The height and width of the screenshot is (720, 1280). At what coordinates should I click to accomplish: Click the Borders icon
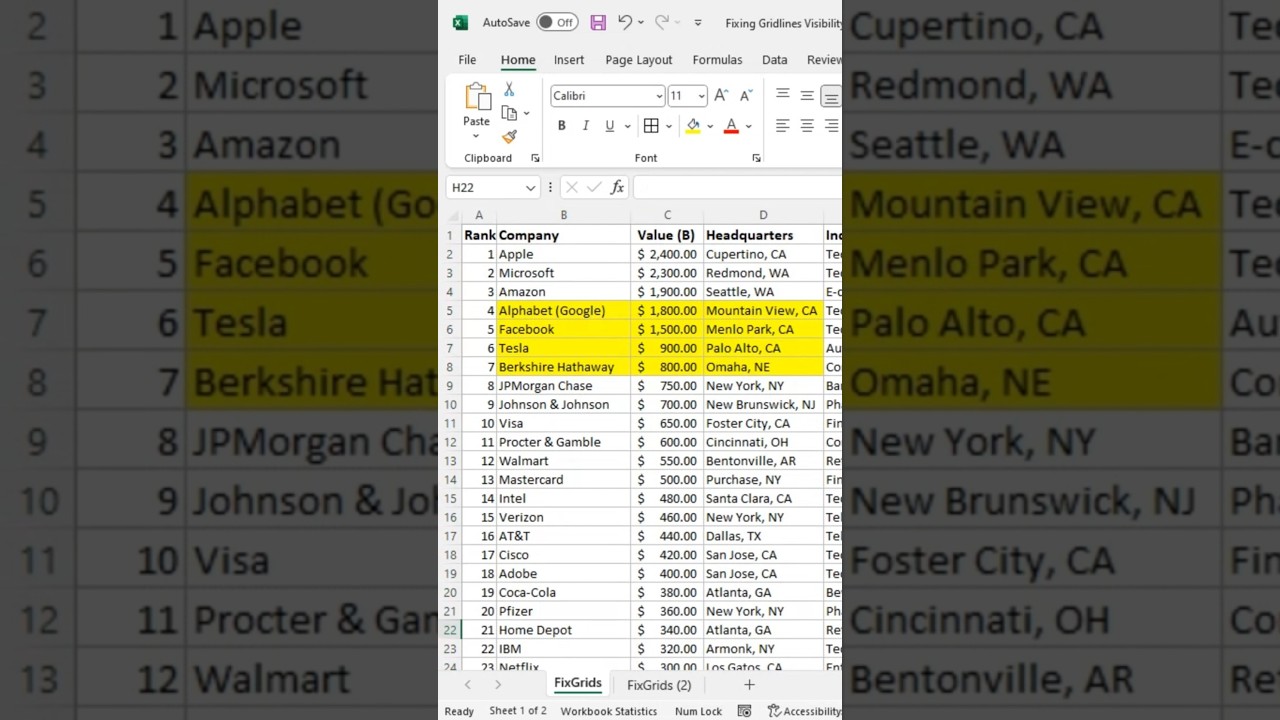click(651, 126)
